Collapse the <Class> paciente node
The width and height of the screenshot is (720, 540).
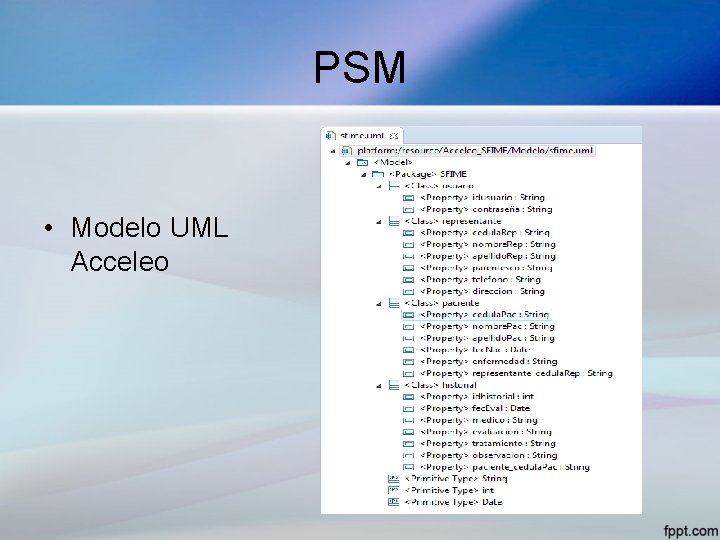click(379, 304)
